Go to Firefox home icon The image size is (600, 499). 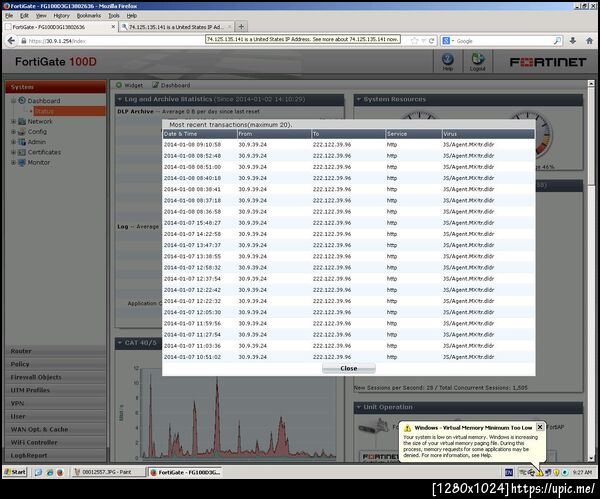(589, 41)
